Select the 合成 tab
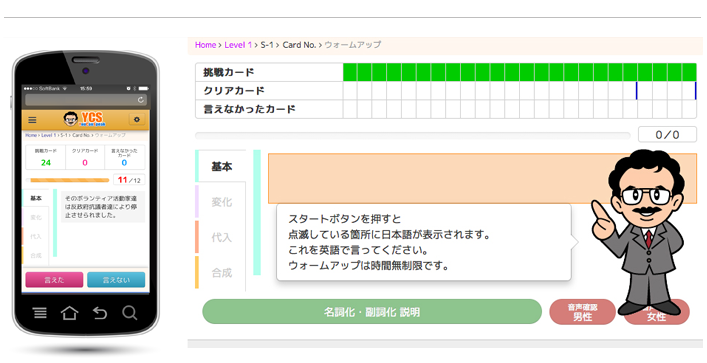 pos(222,273)
